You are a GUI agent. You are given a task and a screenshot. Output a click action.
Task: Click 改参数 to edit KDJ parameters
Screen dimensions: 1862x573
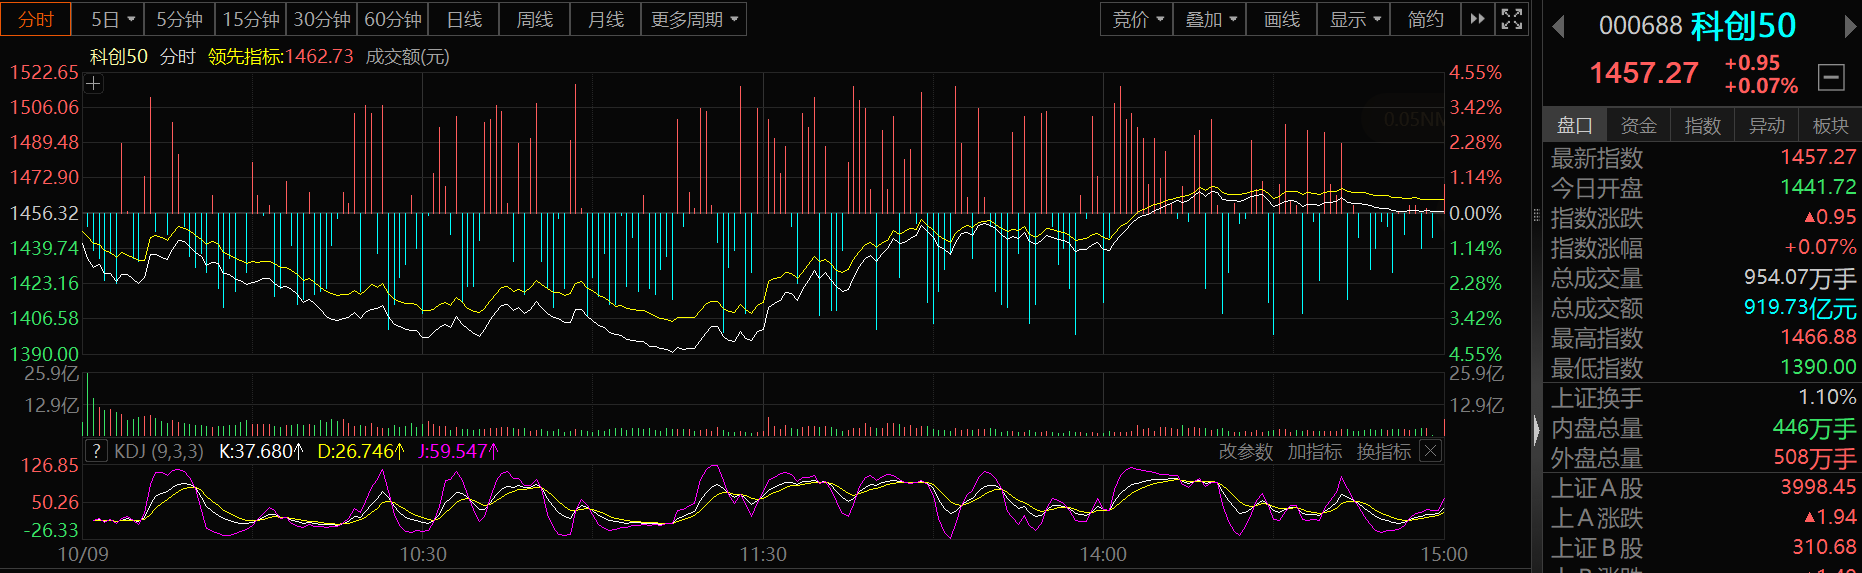[x=1246, y=452]
